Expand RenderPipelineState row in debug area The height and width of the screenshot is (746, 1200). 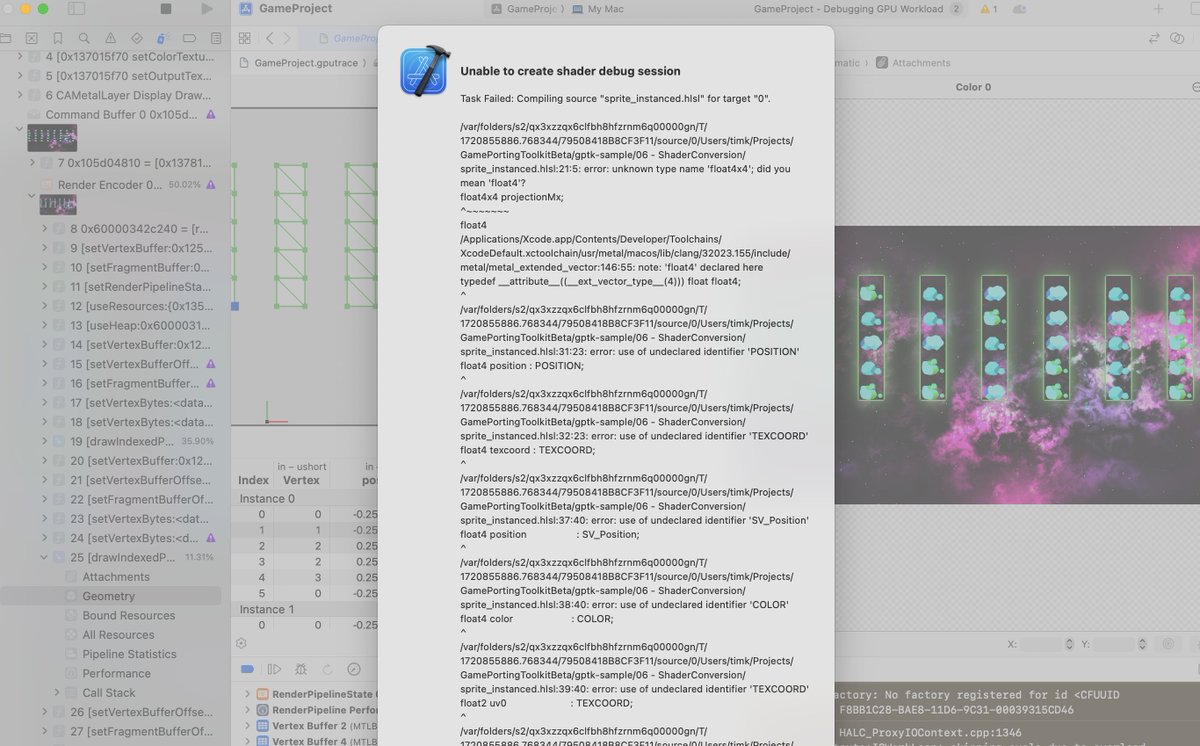click(x=248, y=693)
